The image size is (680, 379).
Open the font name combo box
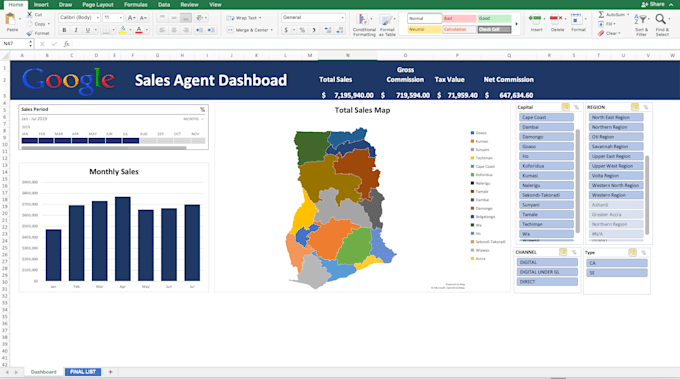(79, 18)
